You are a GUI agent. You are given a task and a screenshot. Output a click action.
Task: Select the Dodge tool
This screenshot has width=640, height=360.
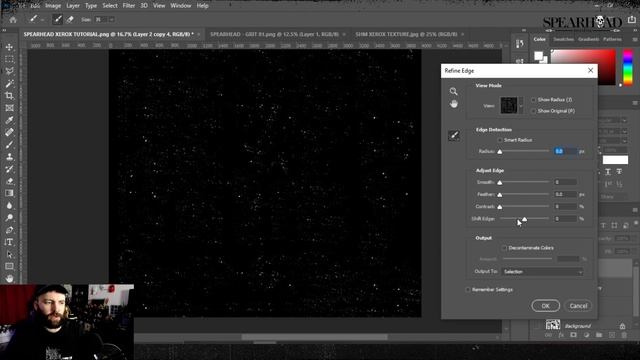[x=9, y=218]
